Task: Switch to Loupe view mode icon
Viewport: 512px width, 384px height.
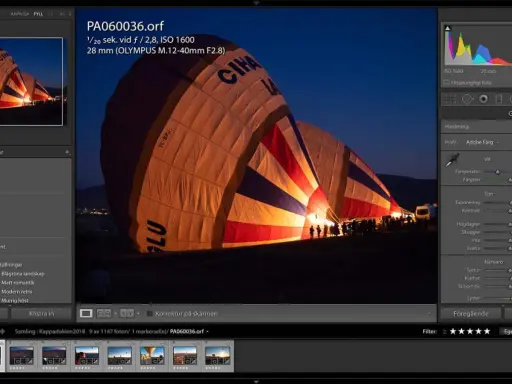Action: click(86, 313)
